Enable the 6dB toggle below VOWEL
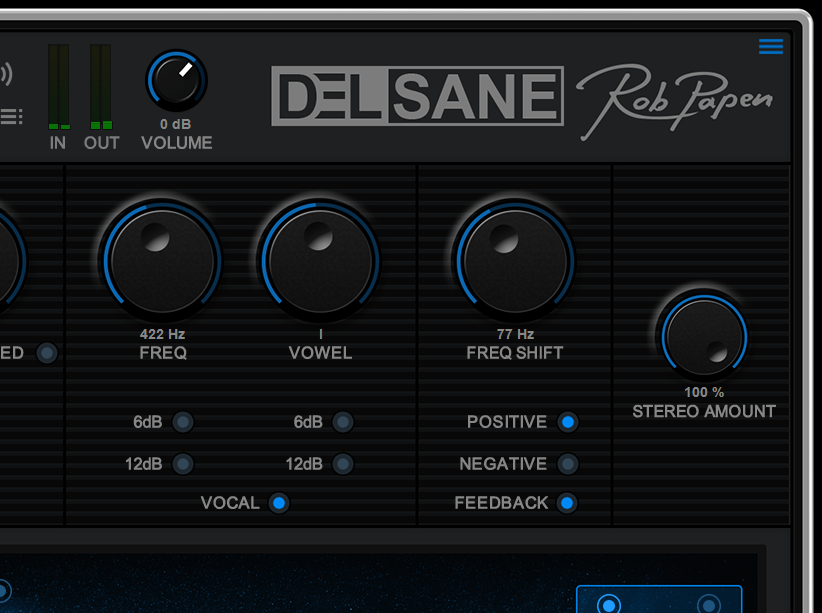The width and height of the screenshot is (822, 613). (x=343, y=422)
